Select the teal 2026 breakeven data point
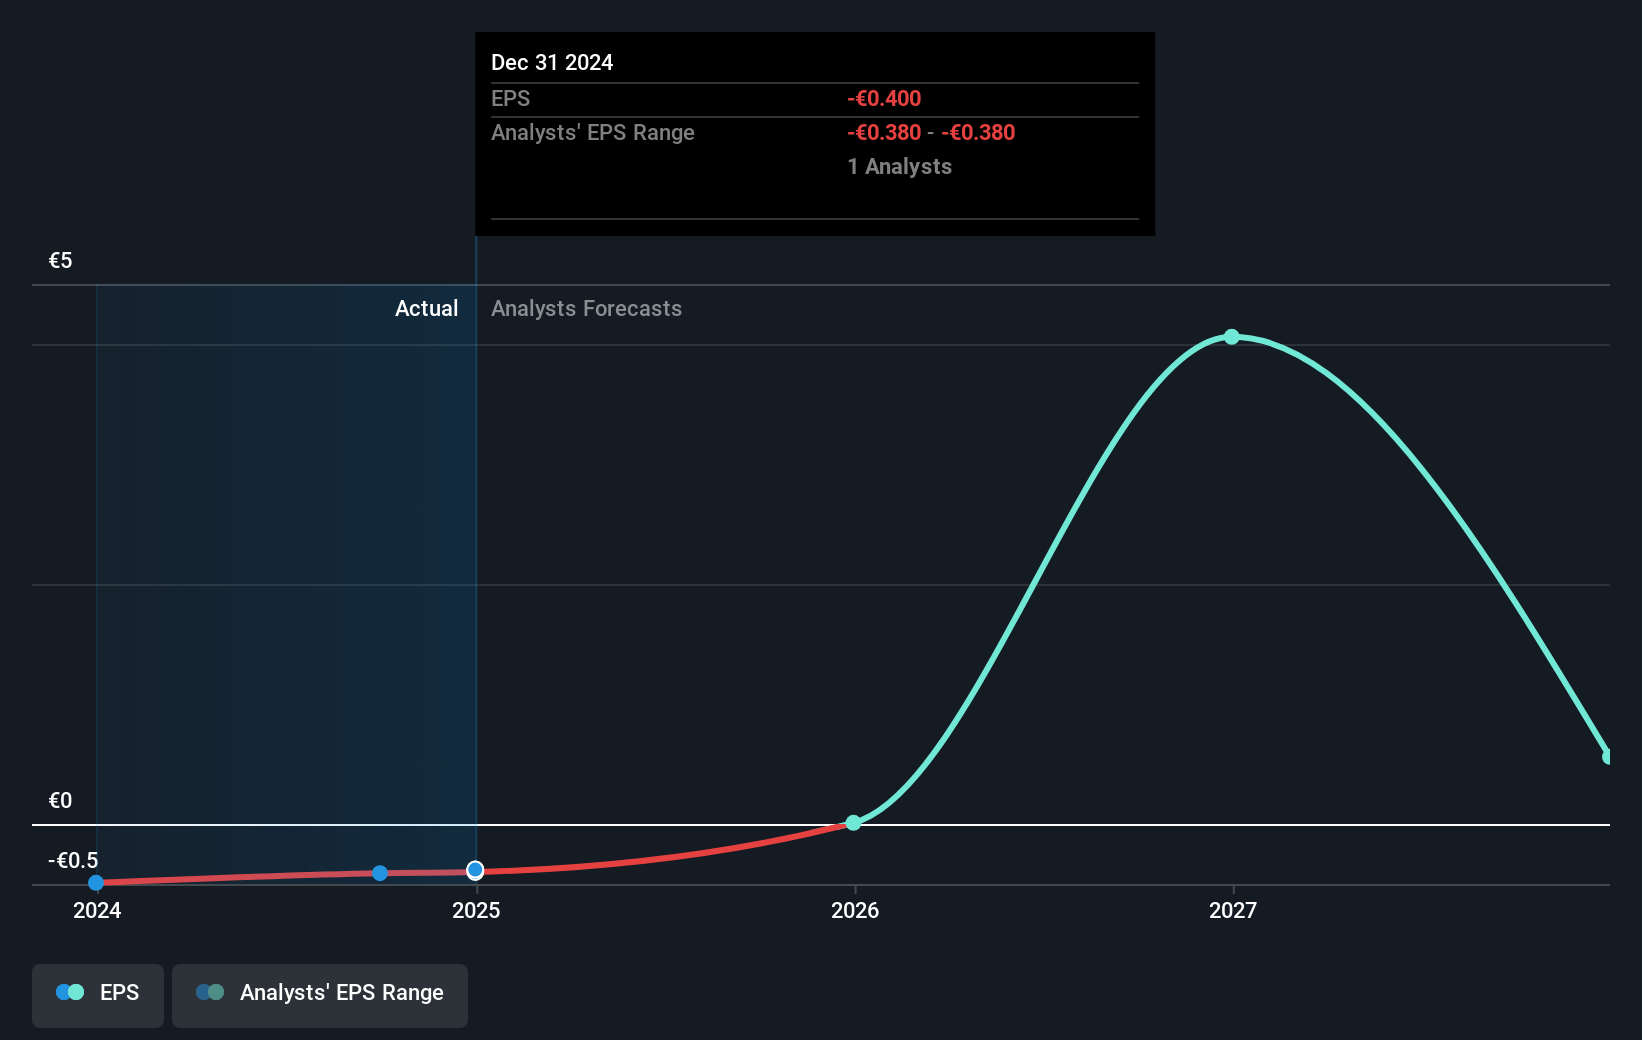 (x=853, y=823)
